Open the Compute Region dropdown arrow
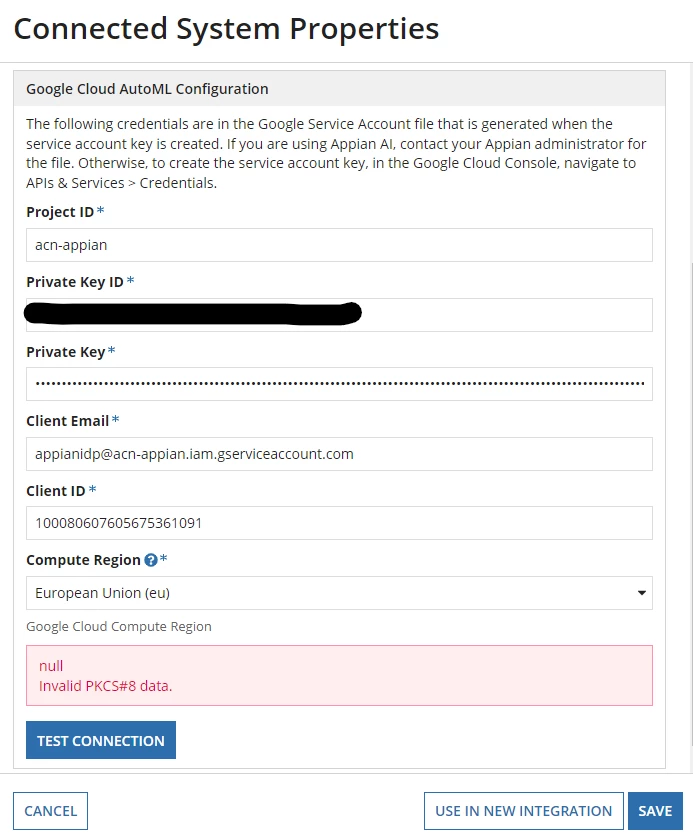The image size is (693, 838). point(642,593)
